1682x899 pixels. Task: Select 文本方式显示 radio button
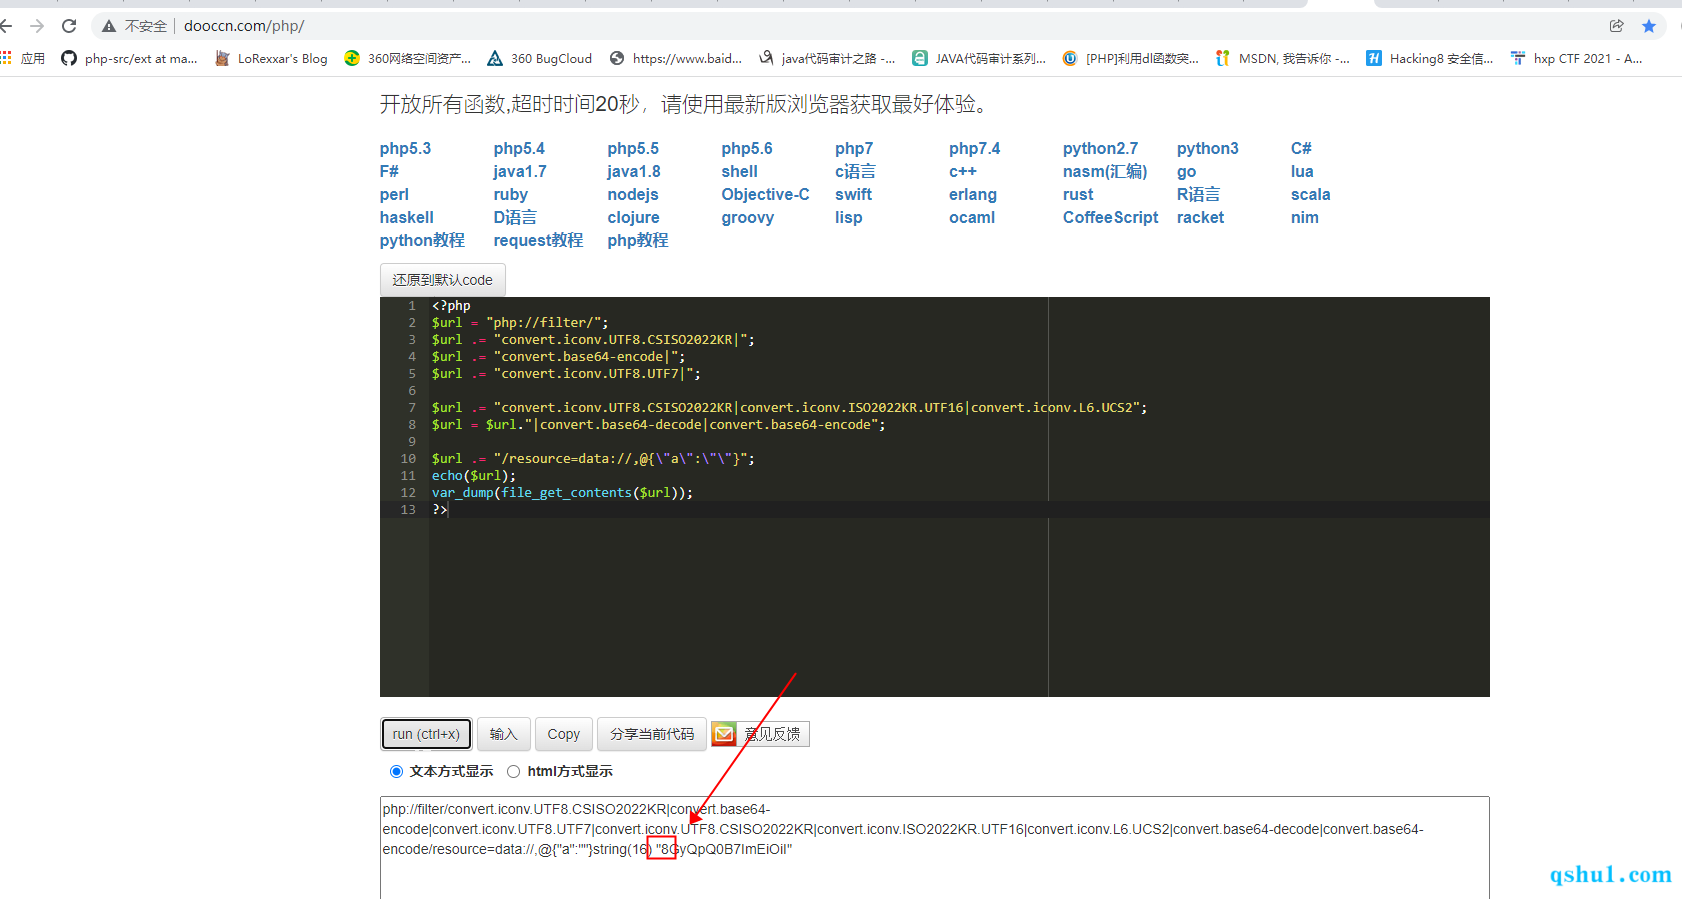pos(396,771)
